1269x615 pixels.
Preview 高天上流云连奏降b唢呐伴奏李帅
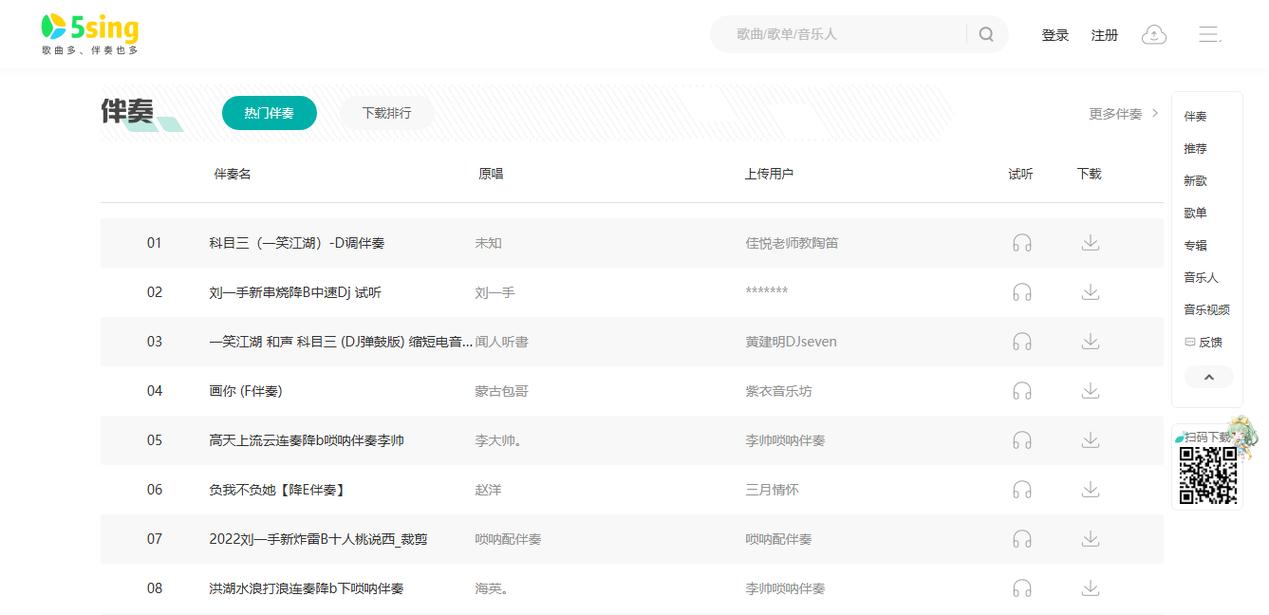click(x=1022, y=440)
